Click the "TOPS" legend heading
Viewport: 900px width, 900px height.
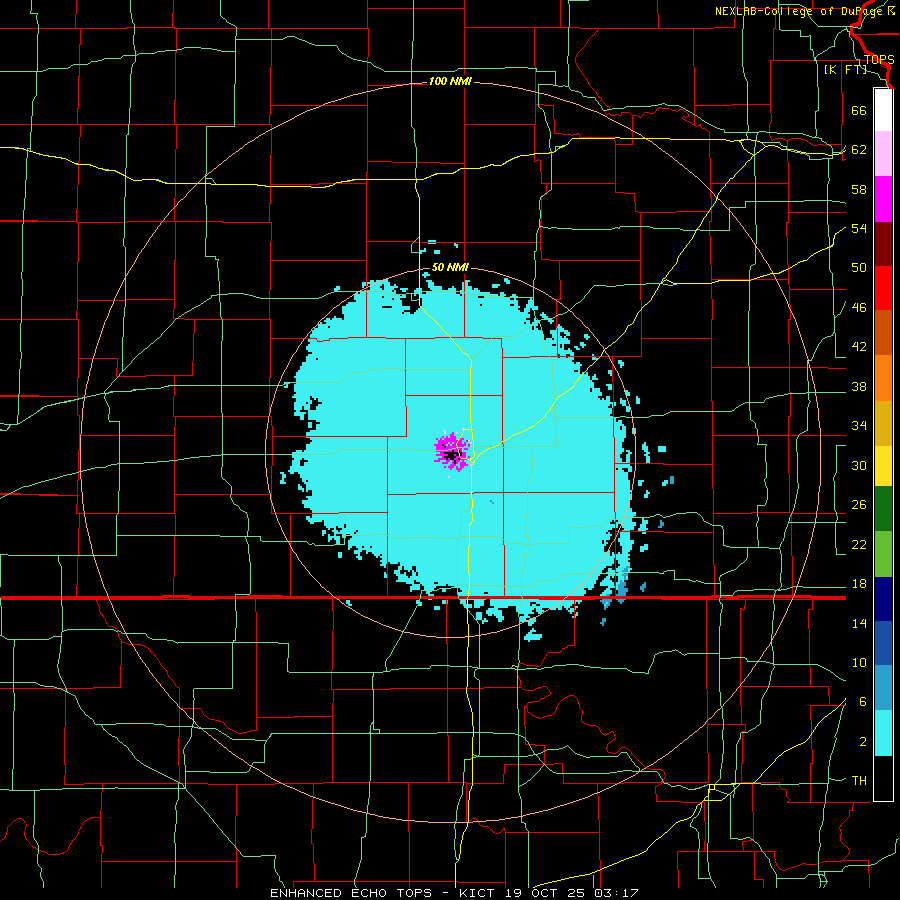(879, 60)
